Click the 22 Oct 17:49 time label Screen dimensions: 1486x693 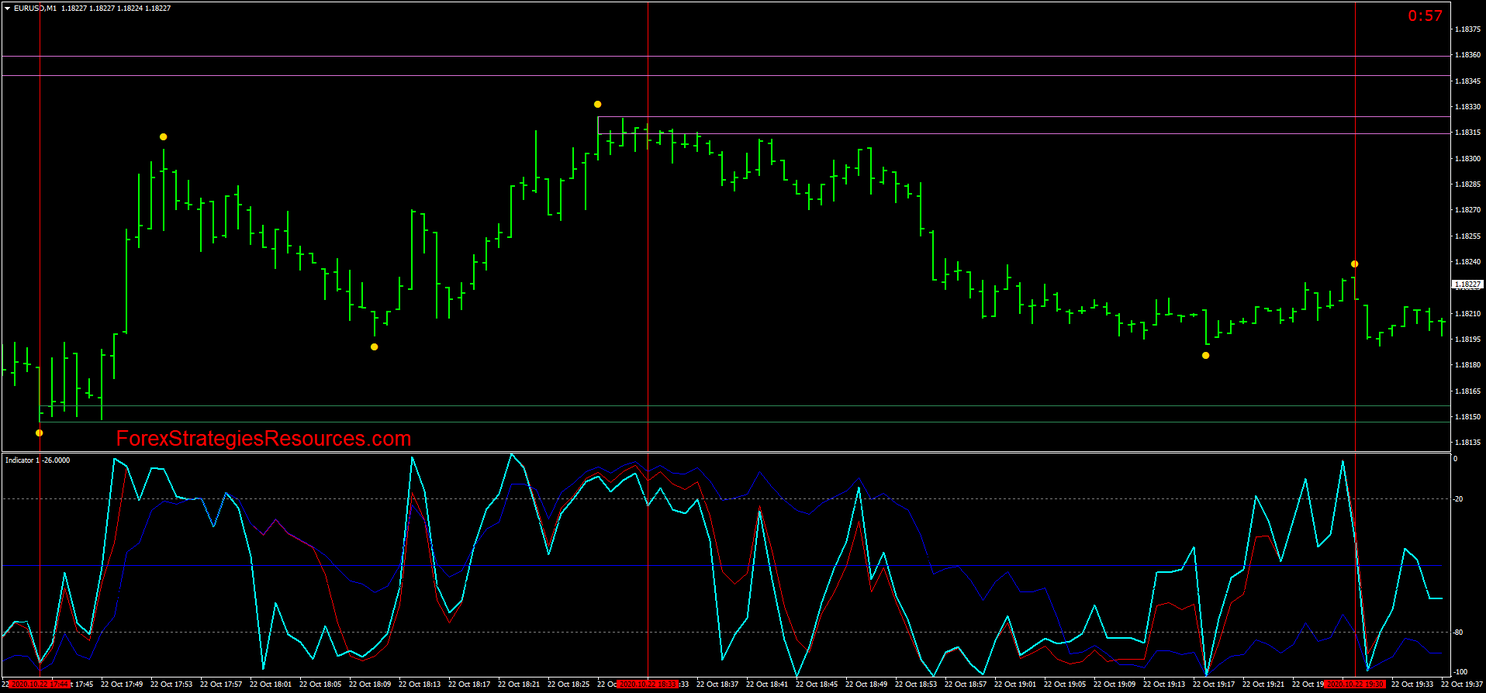pos(122,685)
